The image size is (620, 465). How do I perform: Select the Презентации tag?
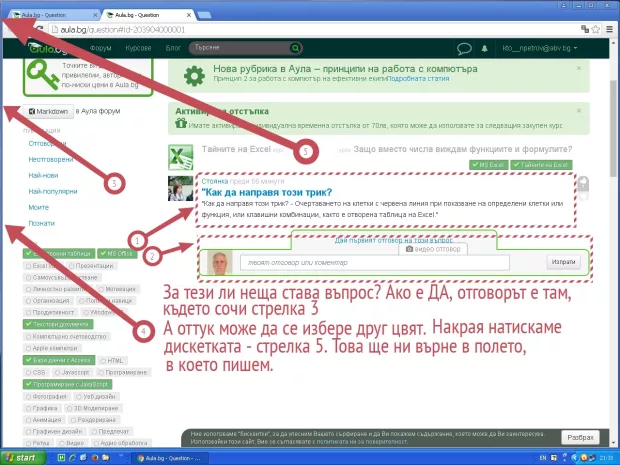[x=91, y=266]
